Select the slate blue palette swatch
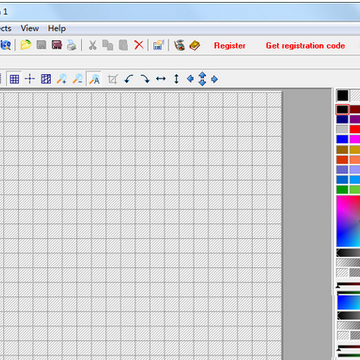360x360 pixels. pos(342,170)
